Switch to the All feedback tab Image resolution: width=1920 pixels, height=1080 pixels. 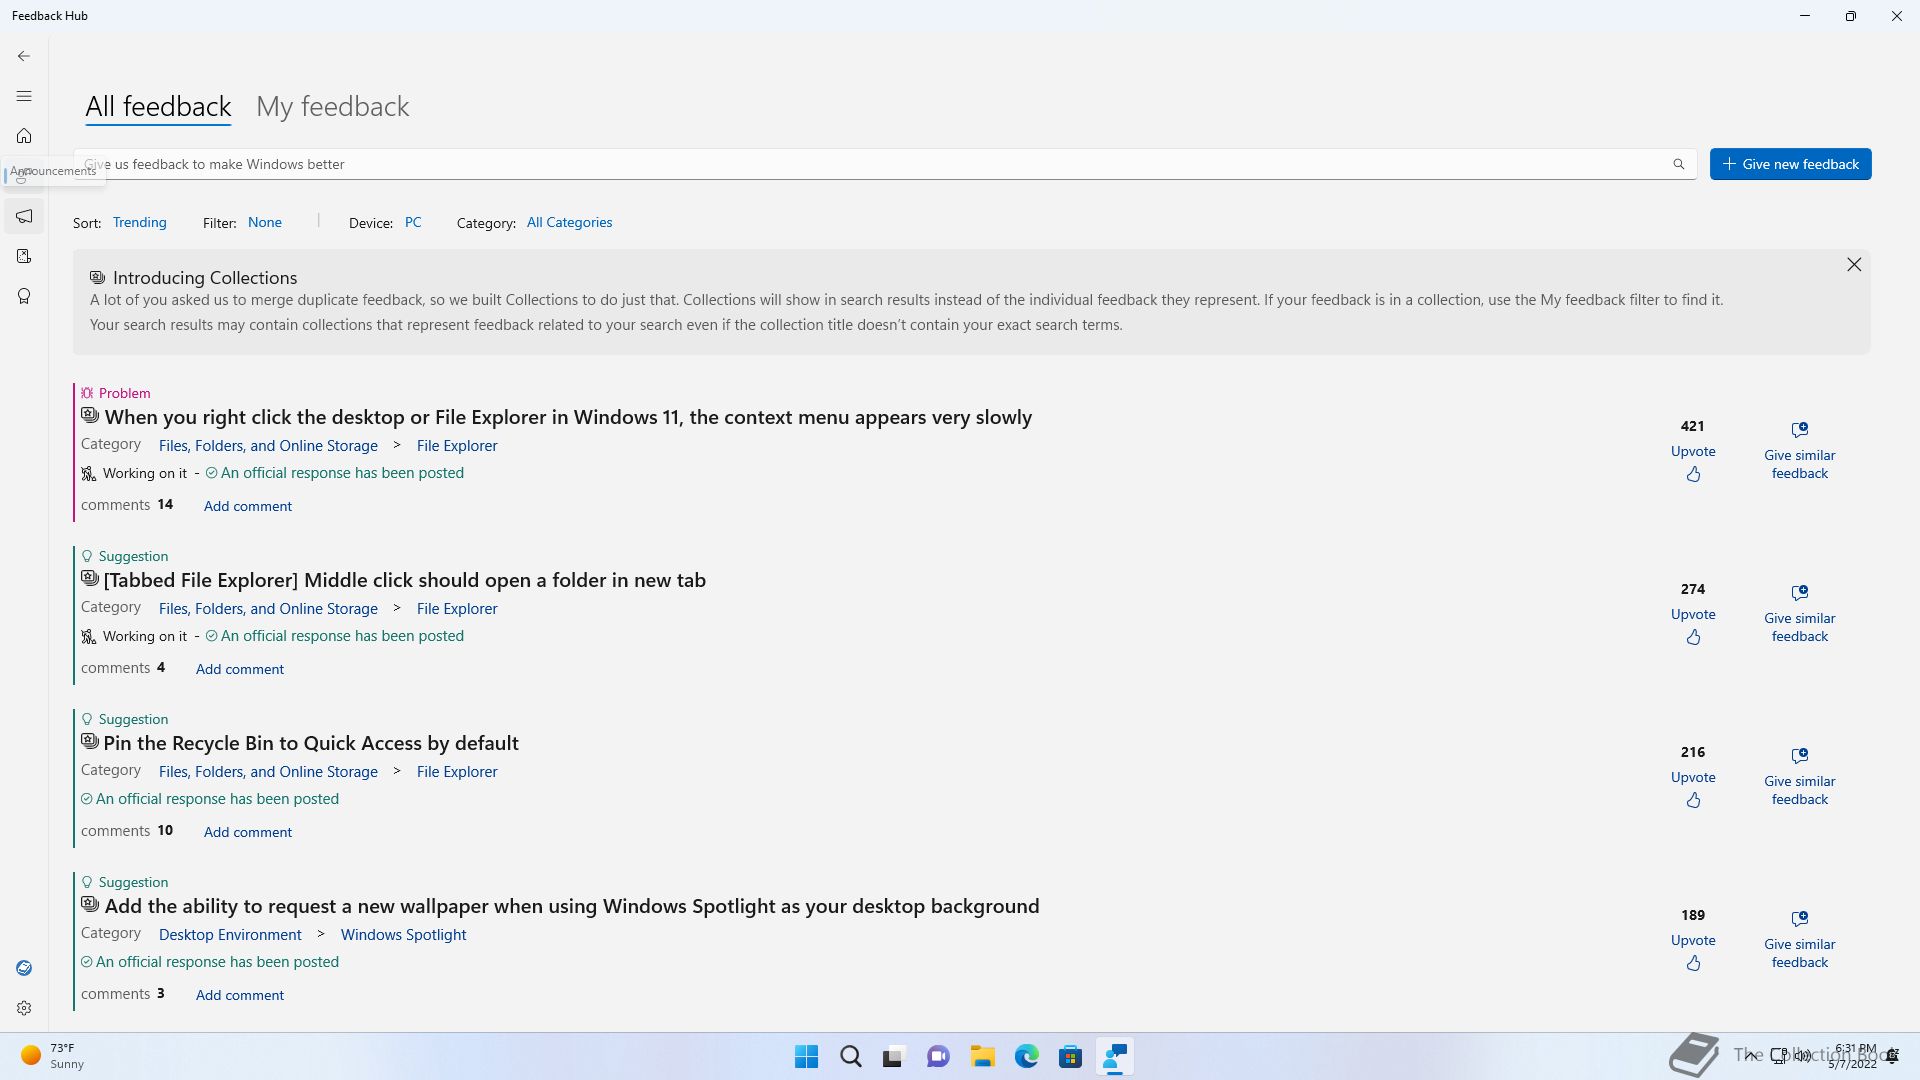[x=158, y=106]
